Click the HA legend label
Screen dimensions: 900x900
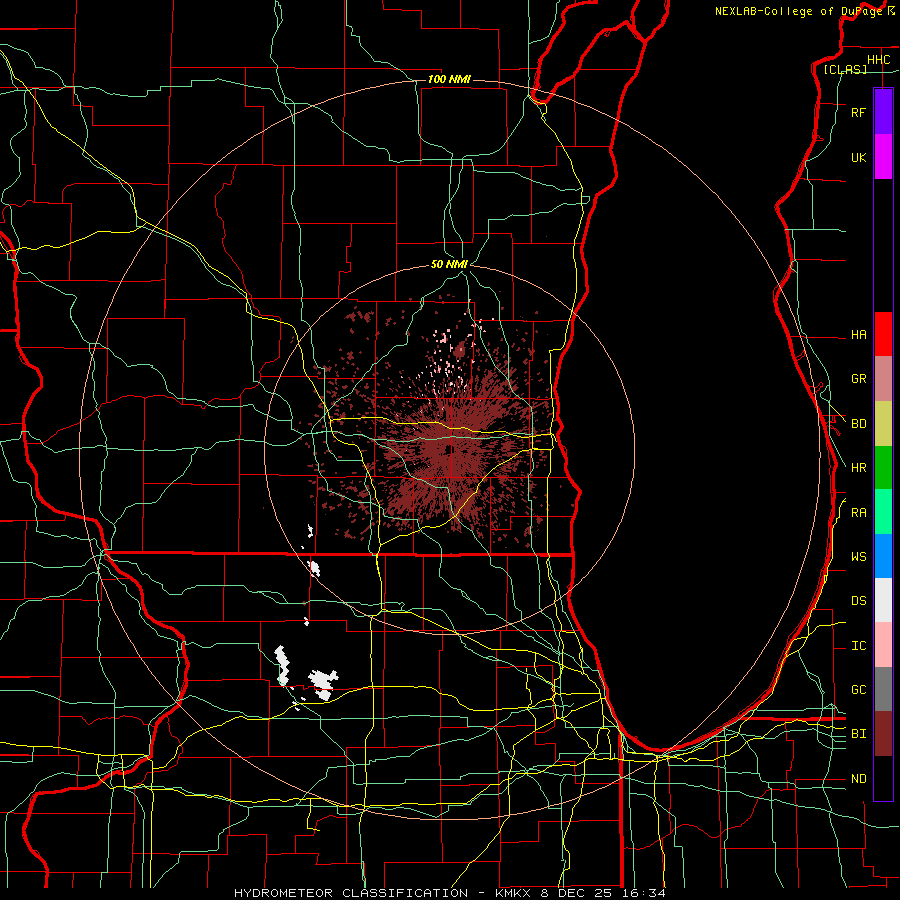858,335
